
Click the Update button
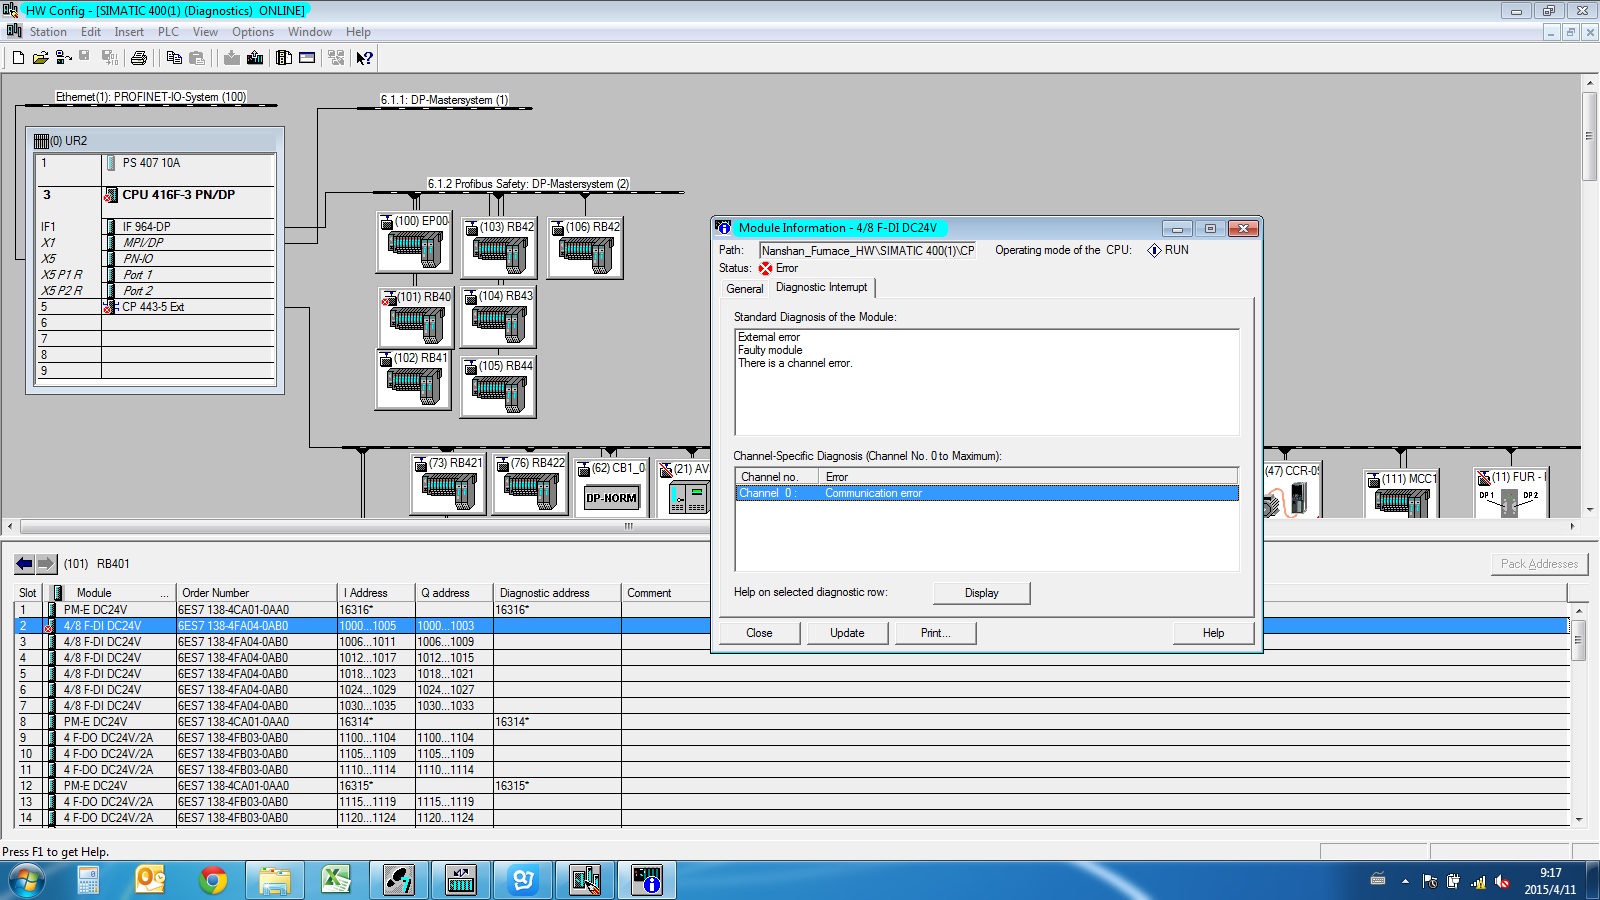[x=847, y=633]
